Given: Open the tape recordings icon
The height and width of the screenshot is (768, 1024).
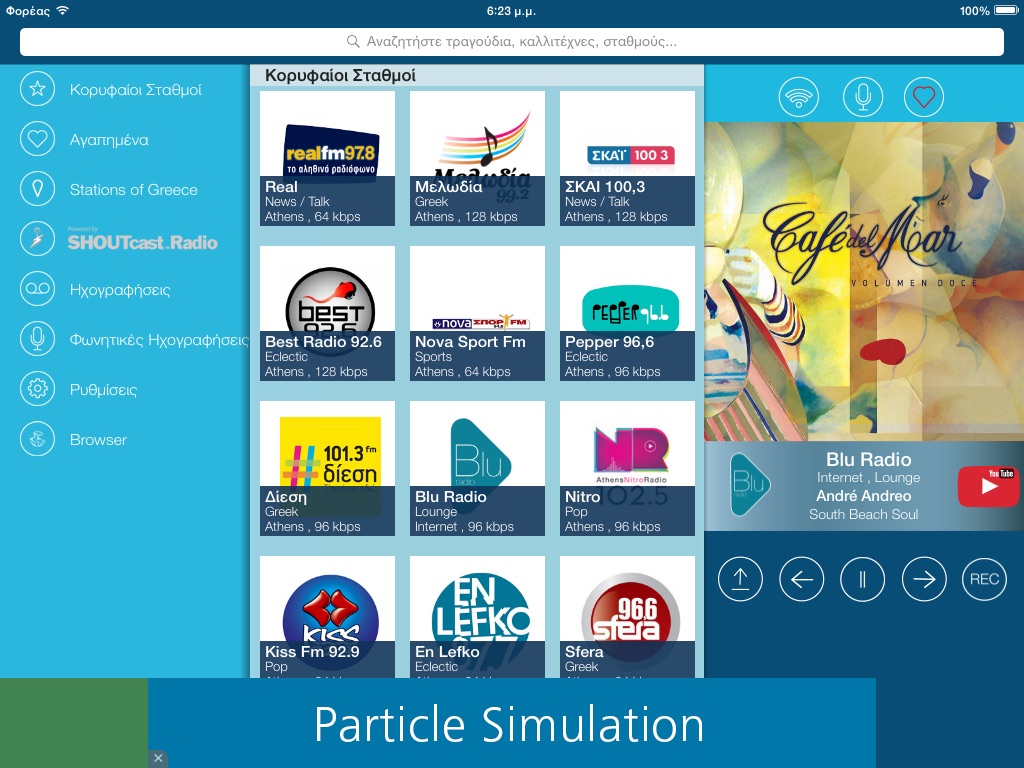Looking at the screenshot, I should coord(37,289).
